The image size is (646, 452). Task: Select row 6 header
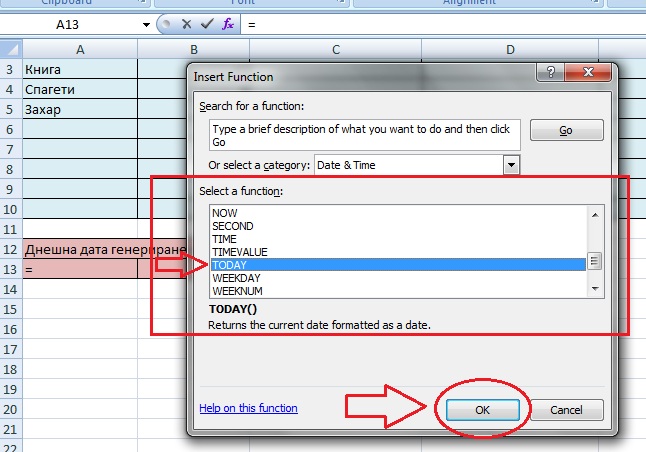point(9,129)
